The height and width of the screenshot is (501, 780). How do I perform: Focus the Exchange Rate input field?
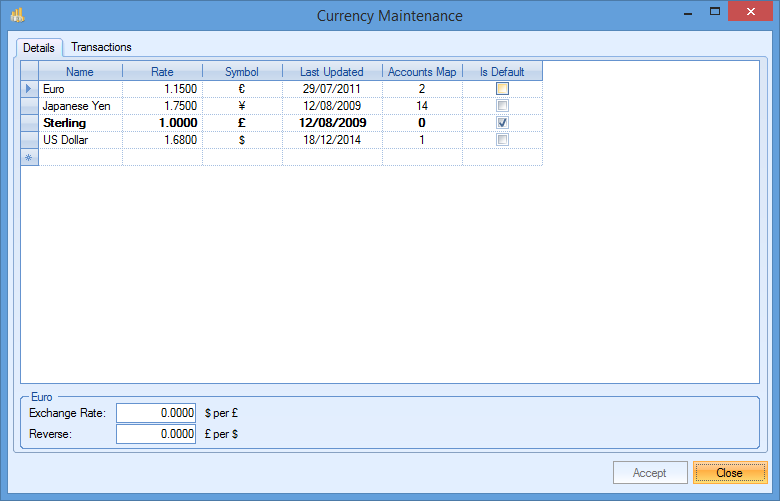pyautogui.click(x=157, y=412)
